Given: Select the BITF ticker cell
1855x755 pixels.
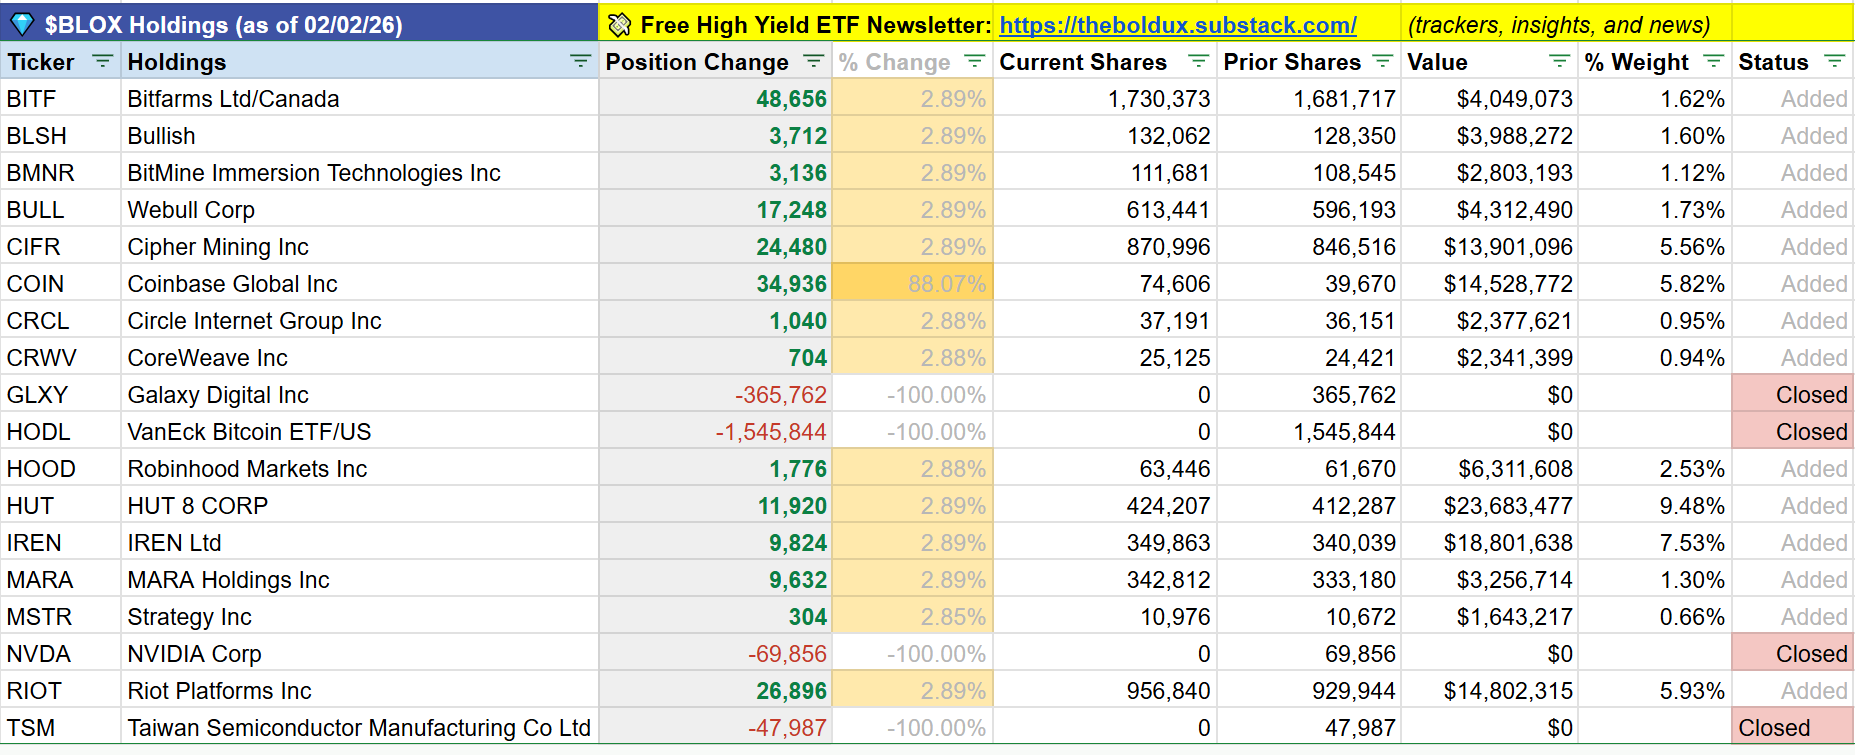Looking at the screenshot, I should tap(61, 98).
